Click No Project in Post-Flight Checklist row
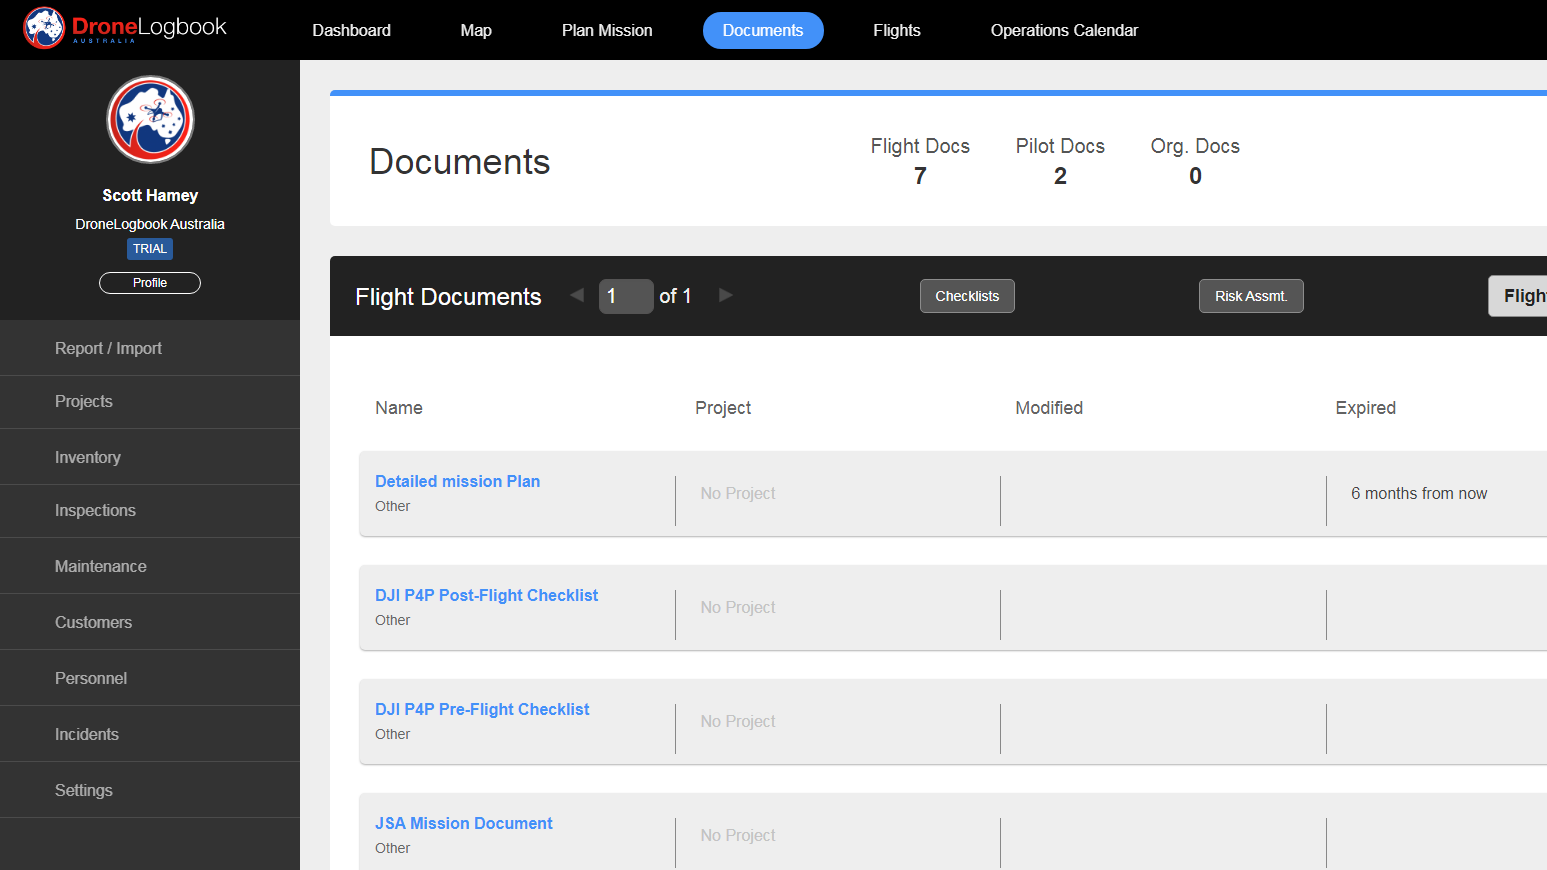This screenshot has height=870, width=1547. pyautogui.click(x=738, y=607)
